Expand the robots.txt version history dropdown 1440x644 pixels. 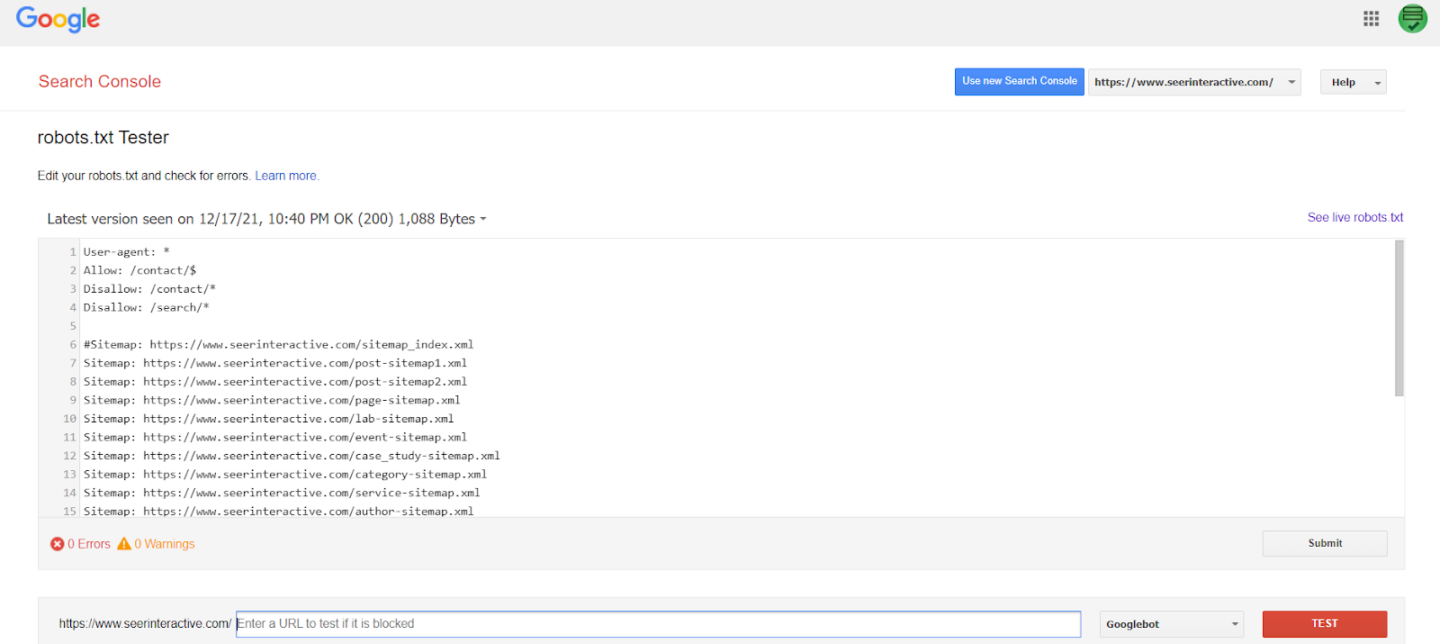tap(484, 218)
